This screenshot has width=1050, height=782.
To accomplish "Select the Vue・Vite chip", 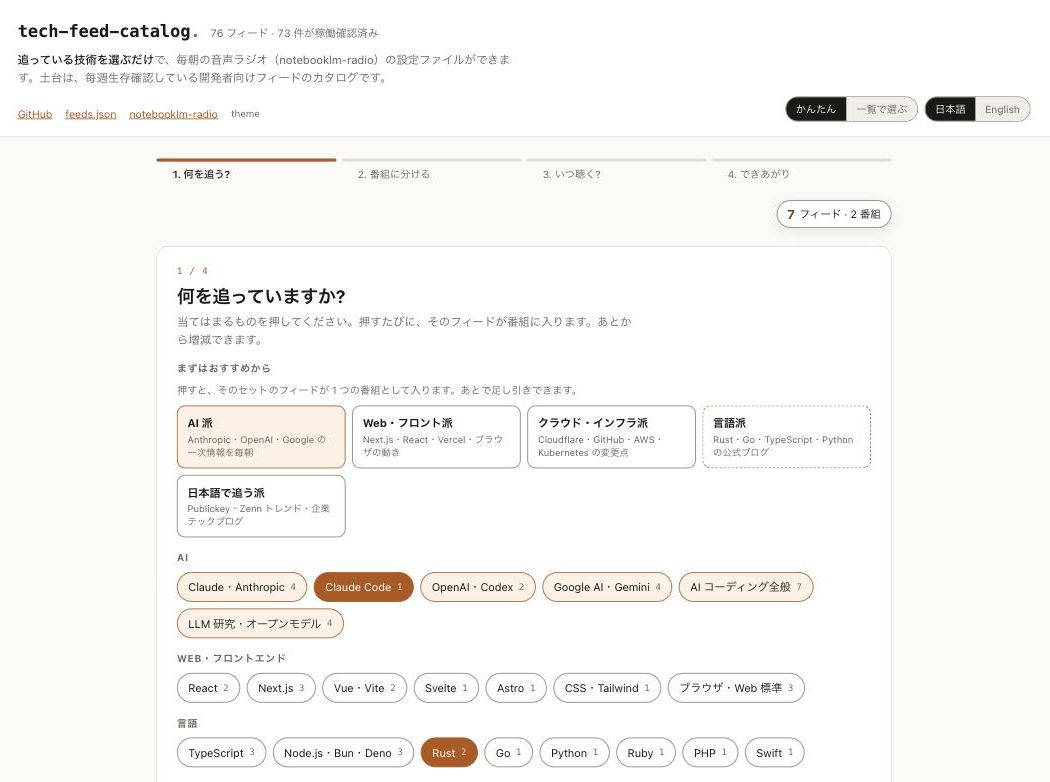I will [364, 688].
